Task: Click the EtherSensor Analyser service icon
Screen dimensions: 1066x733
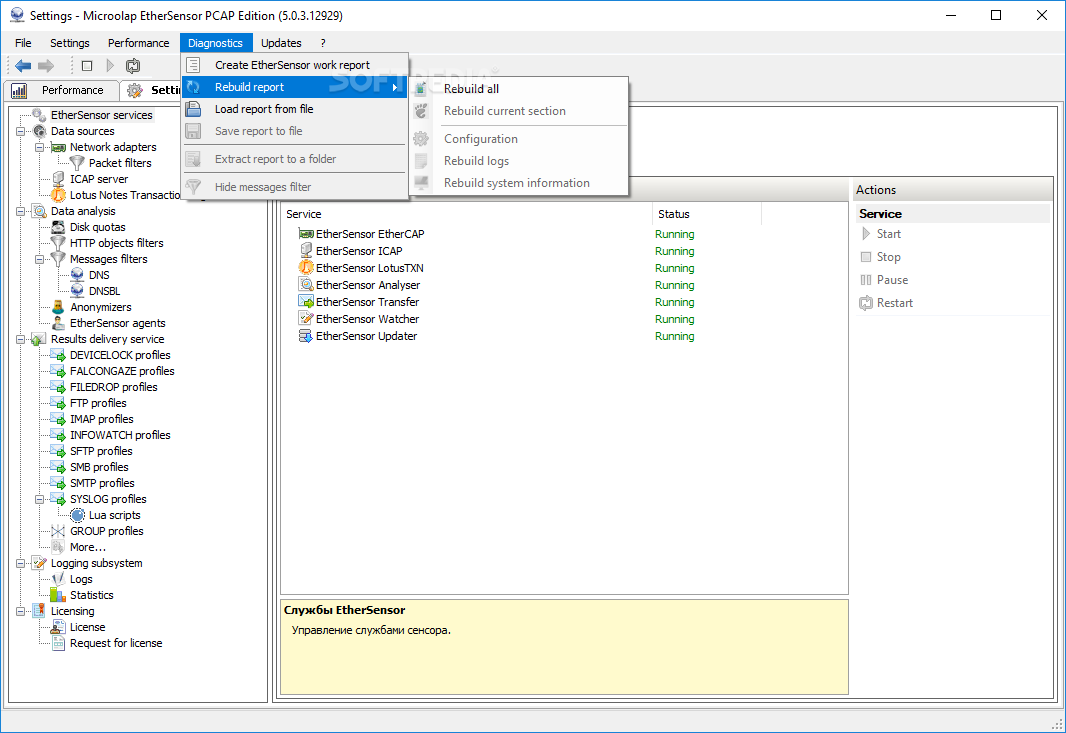Action: point(306,285)
